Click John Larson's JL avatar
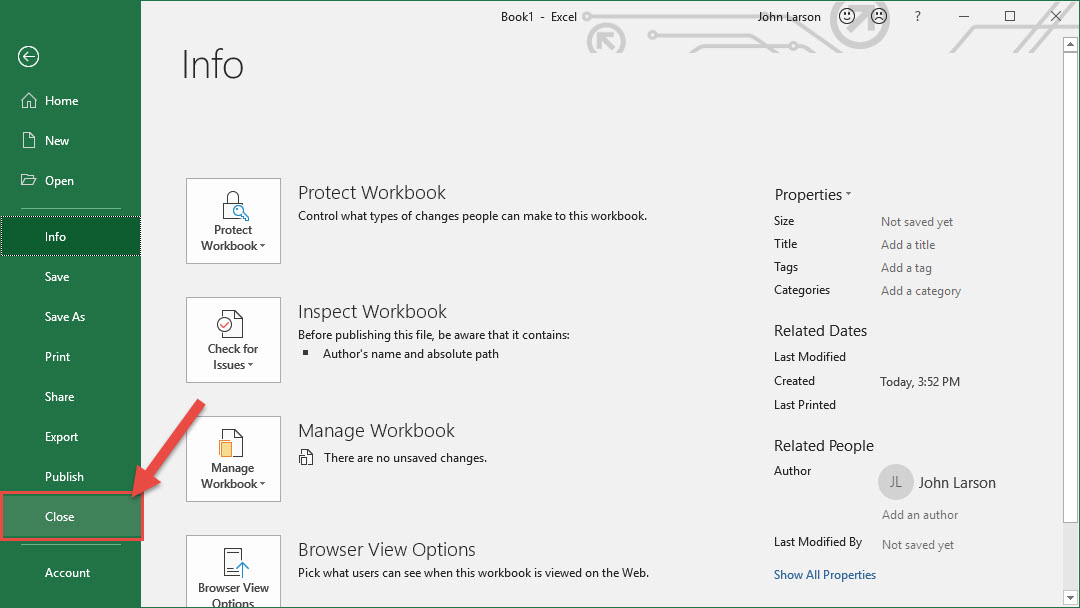Image resolution: width=1080 pixels, height=608 pixels. click(x=895, y=483)
